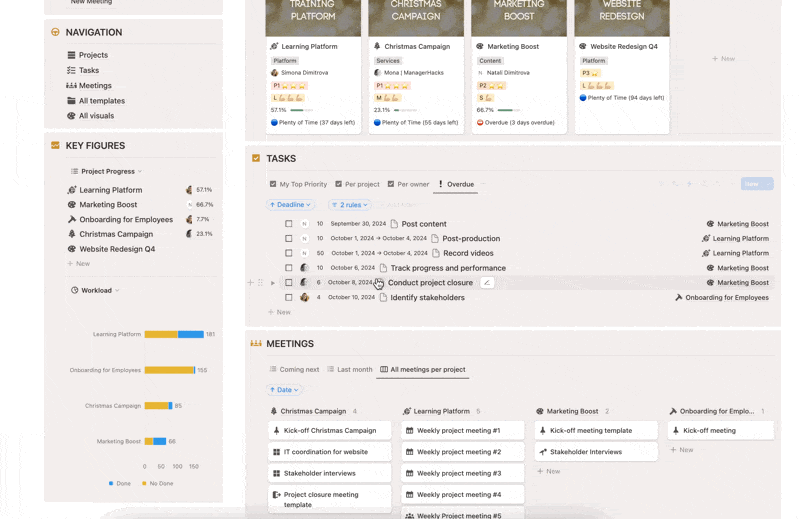Image resolution: width=800 pixels, height=519 pixels.
Task: Open Kick-off Christmas Campaign meeting card
Action: point(330,431)
